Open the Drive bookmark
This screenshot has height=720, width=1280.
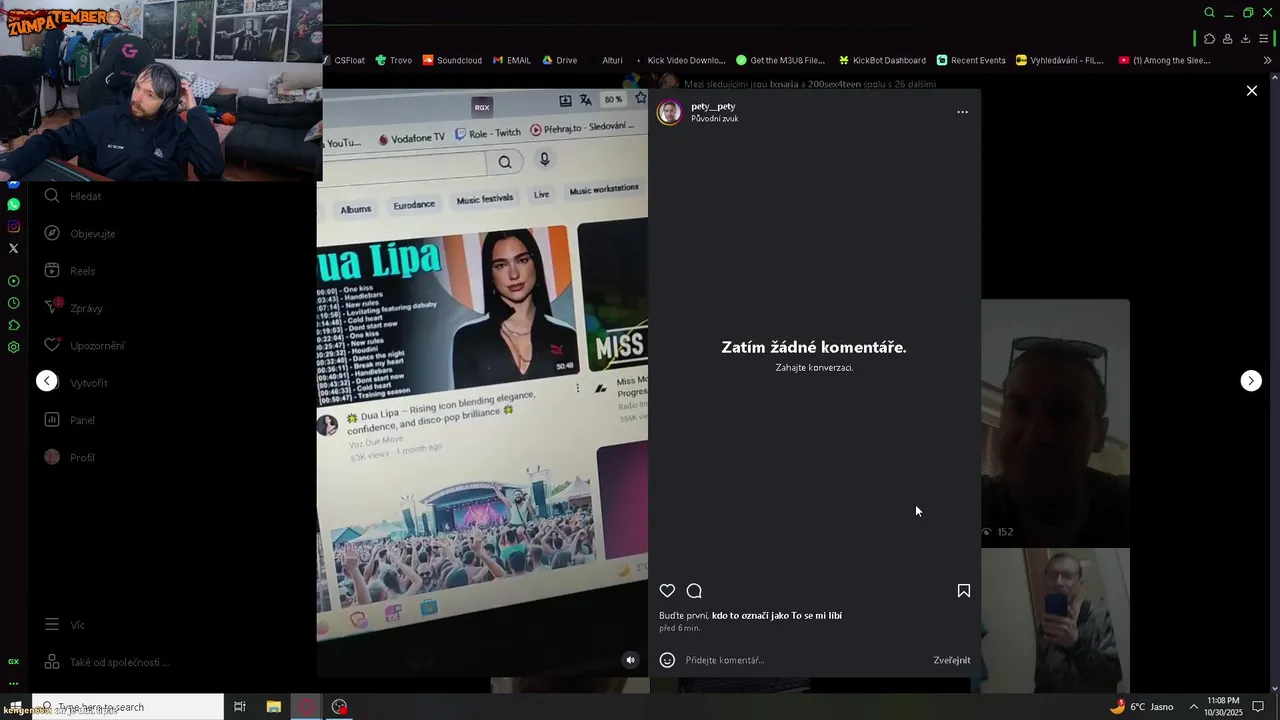click(559, 60)
